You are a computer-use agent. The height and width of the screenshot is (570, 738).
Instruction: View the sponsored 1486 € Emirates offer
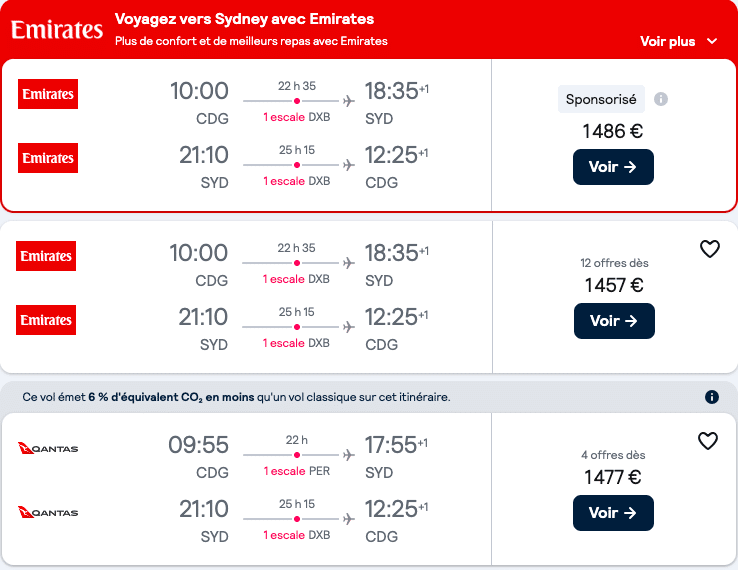click(613, 167)
